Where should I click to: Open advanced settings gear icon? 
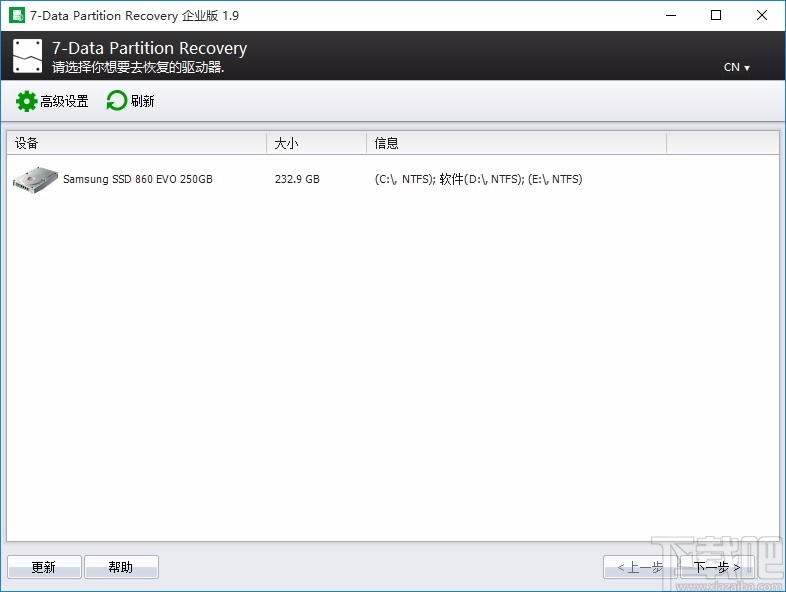click(x=26, y=101)
